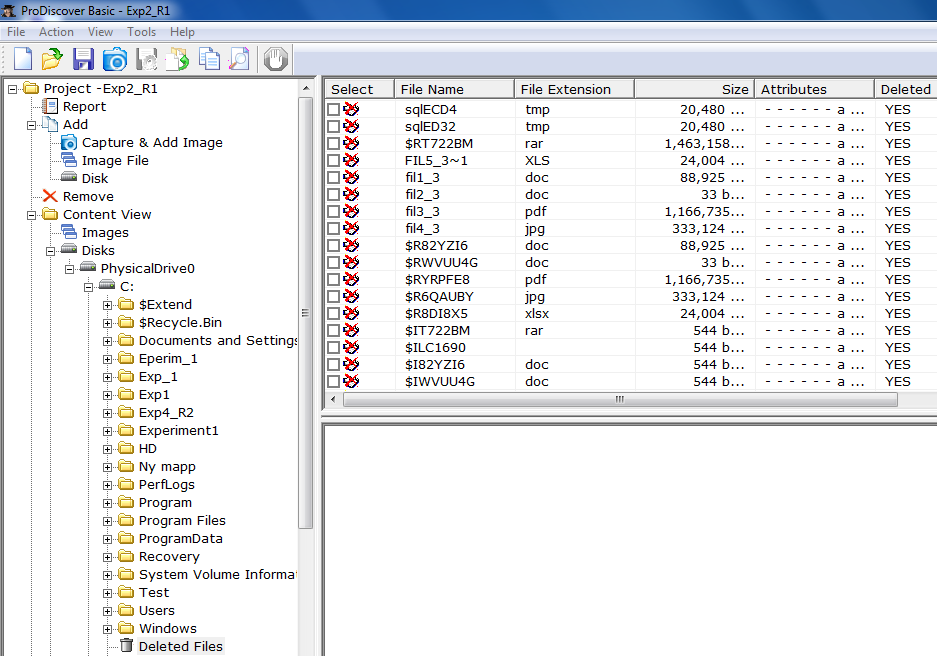Click the Images icon under Content View
The image size is (937, 656).
click(69, 232)
